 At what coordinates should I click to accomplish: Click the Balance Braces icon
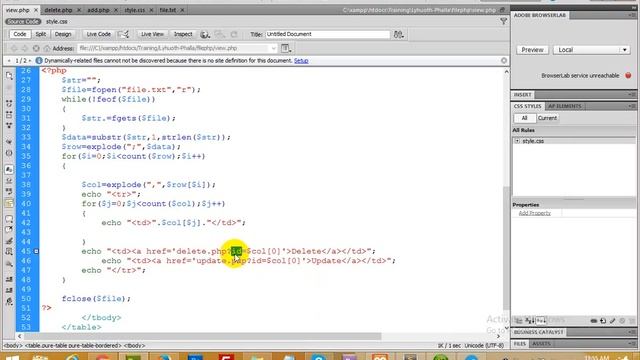9,153
